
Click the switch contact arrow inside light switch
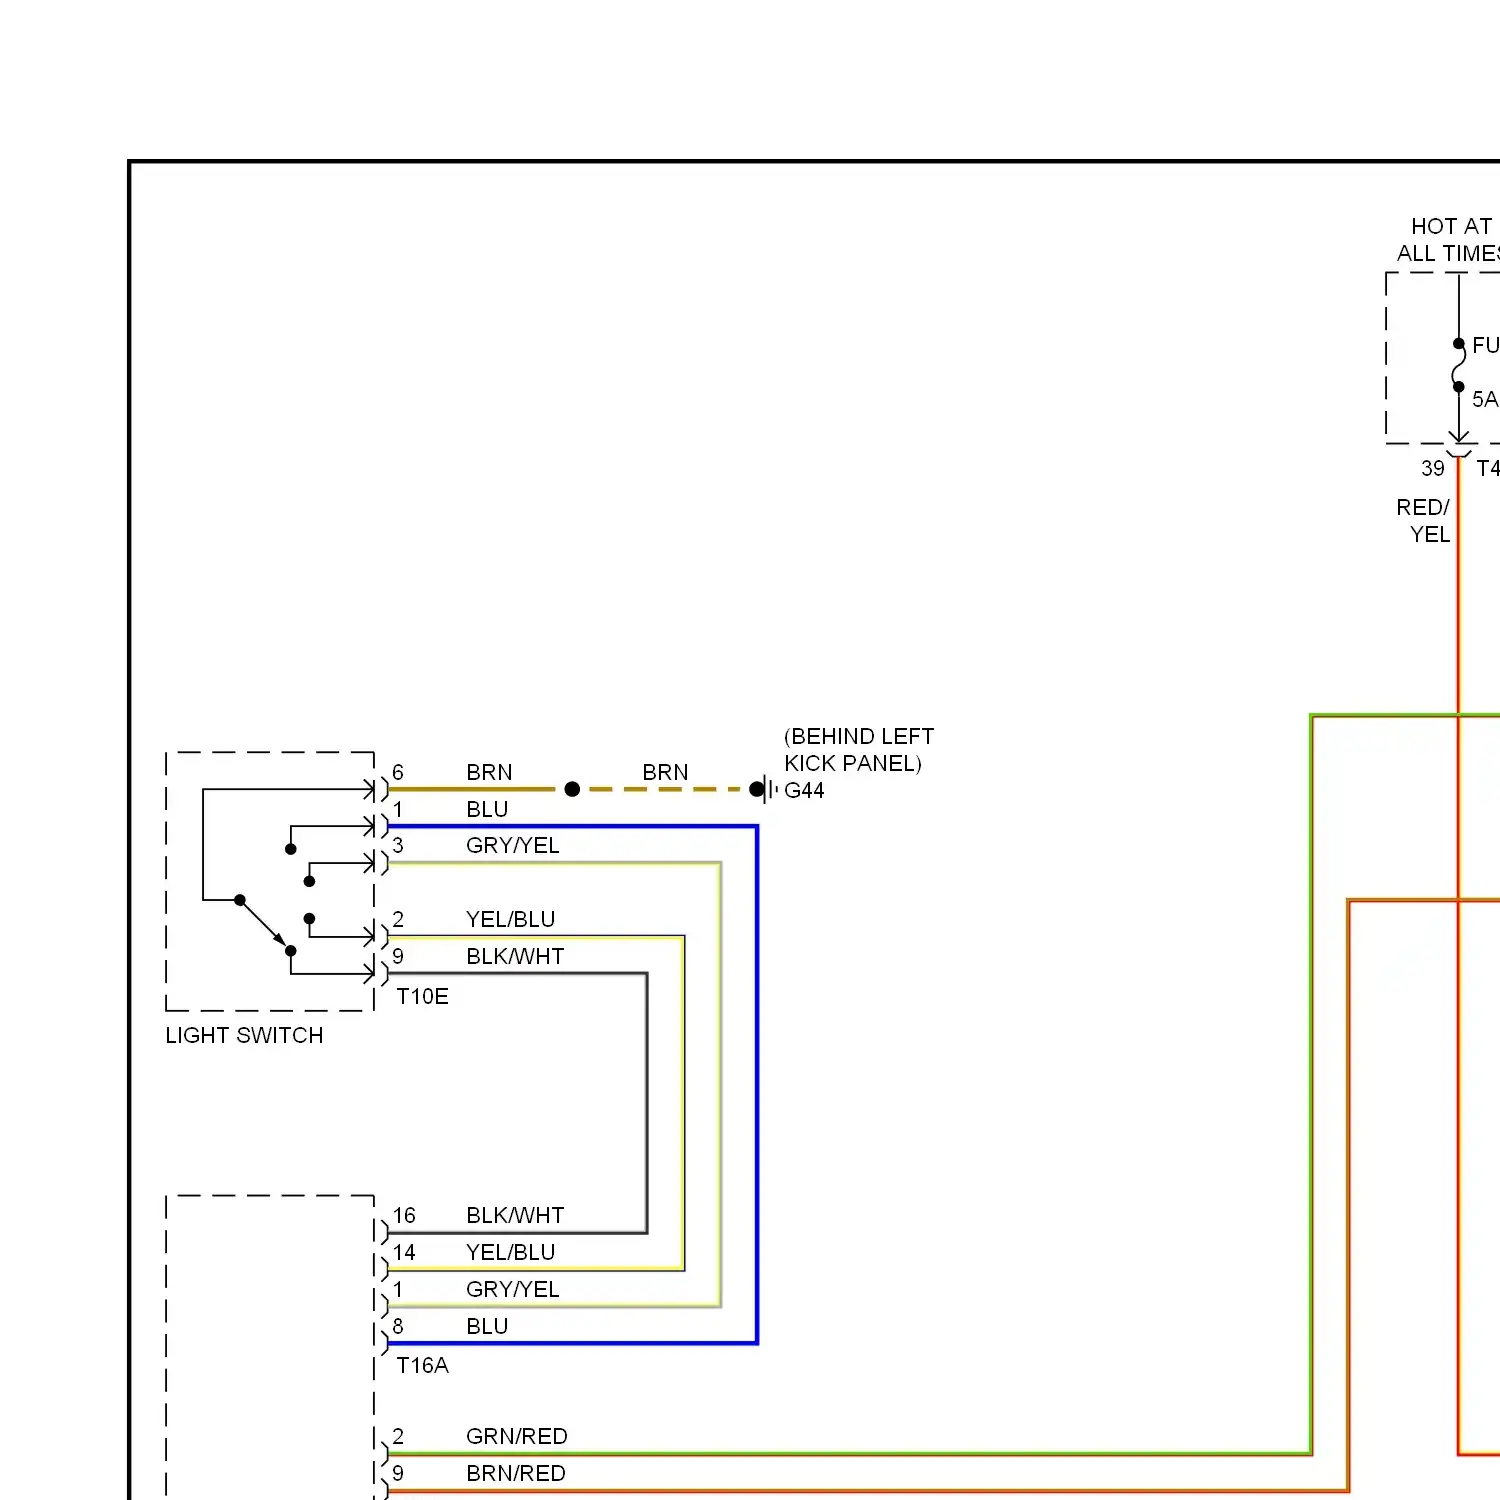pyautogui.click(x=265, y=925)
